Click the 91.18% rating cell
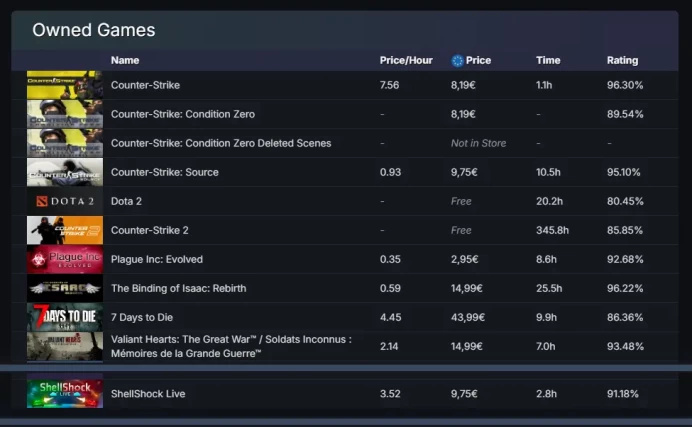Viewport: 692px width, 427px height. pyautogui.click(x=622, y=394)
